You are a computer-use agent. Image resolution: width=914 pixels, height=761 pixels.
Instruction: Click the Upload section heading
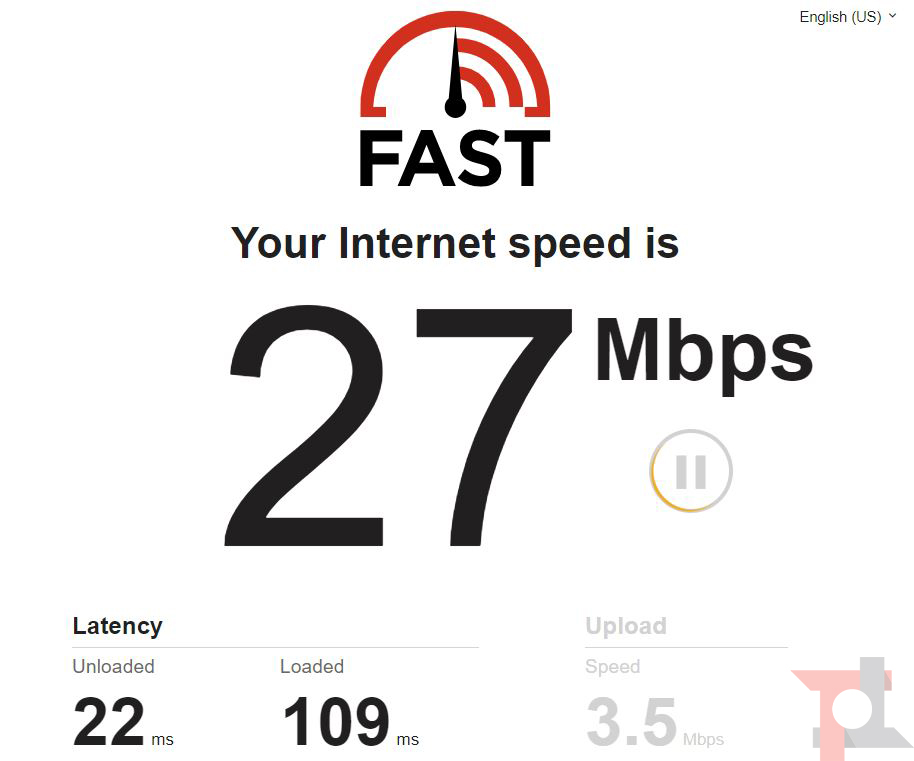tap(626, 626)
